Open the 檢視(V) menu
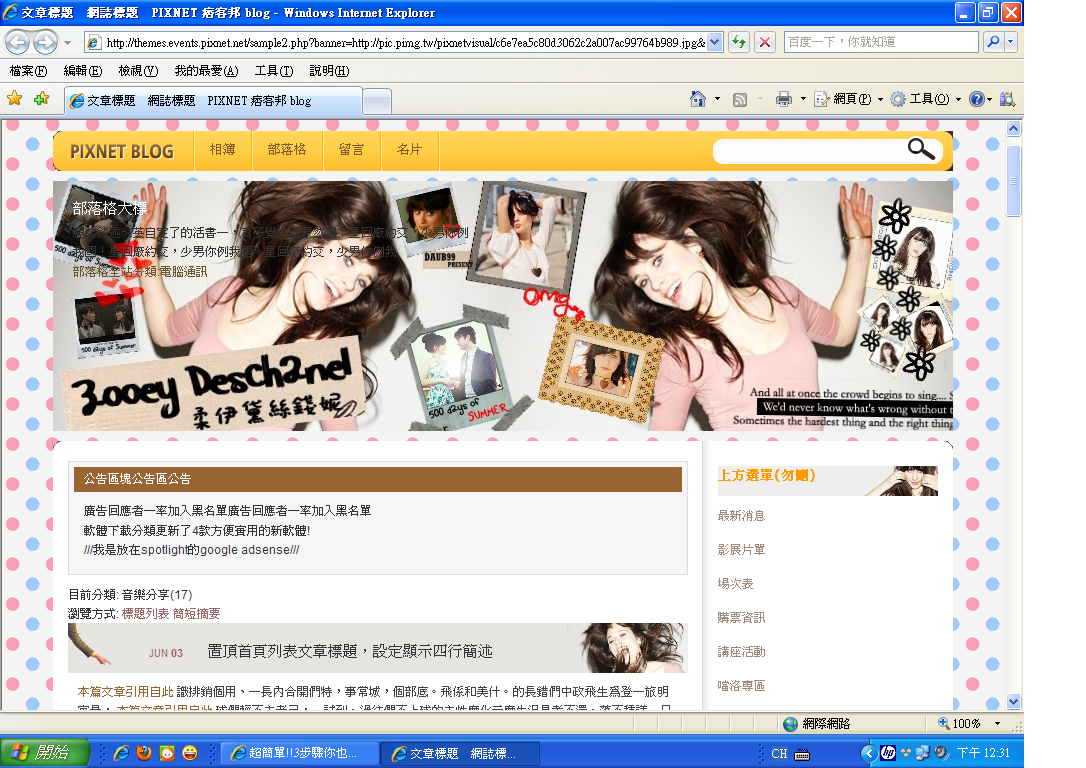This screenshot has width=1086, height=768. [138, 71]
